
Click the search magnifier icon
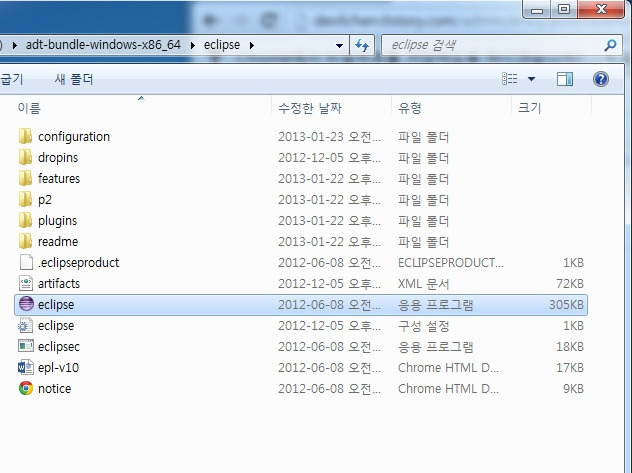(611, 45)
